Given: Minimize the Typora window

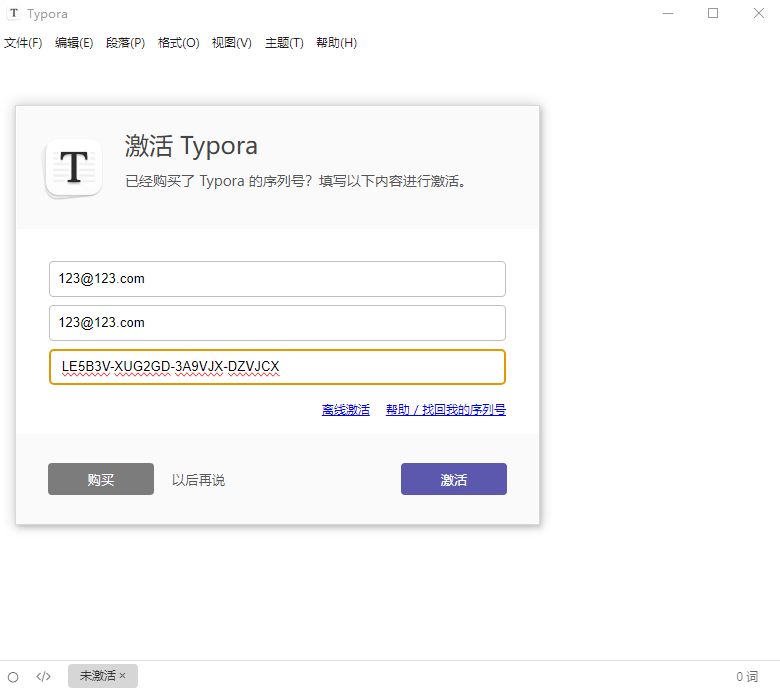Looking at the screenshot, I should point(668,13).
